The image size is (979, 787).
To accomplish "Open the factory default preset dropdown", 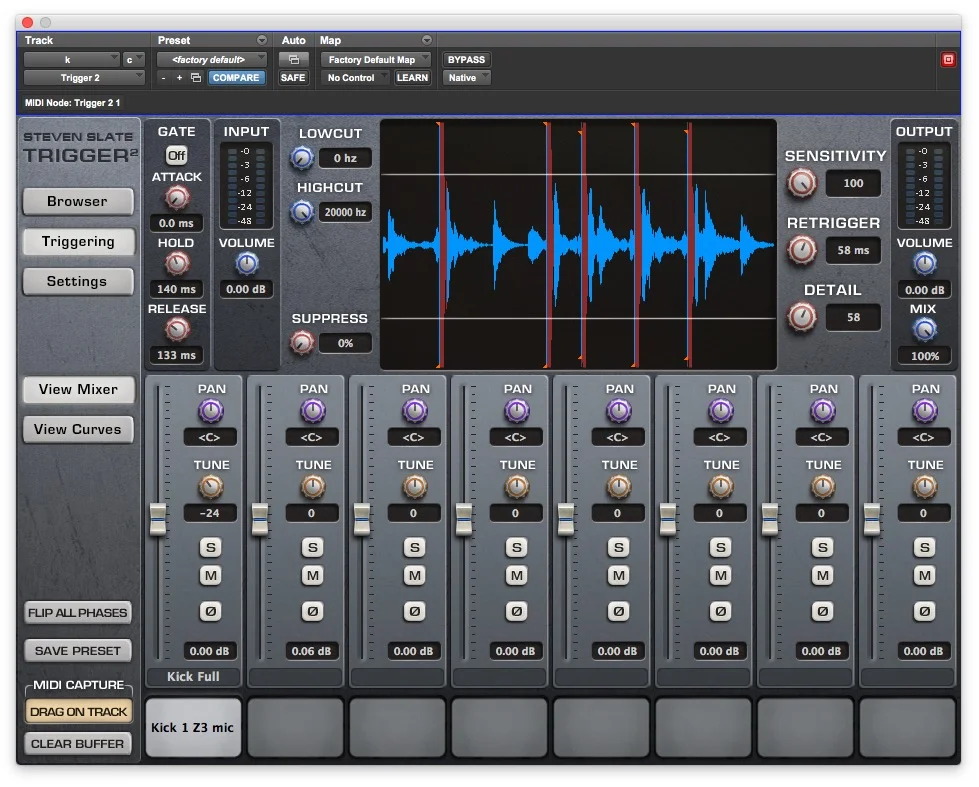I will point(212,59).
